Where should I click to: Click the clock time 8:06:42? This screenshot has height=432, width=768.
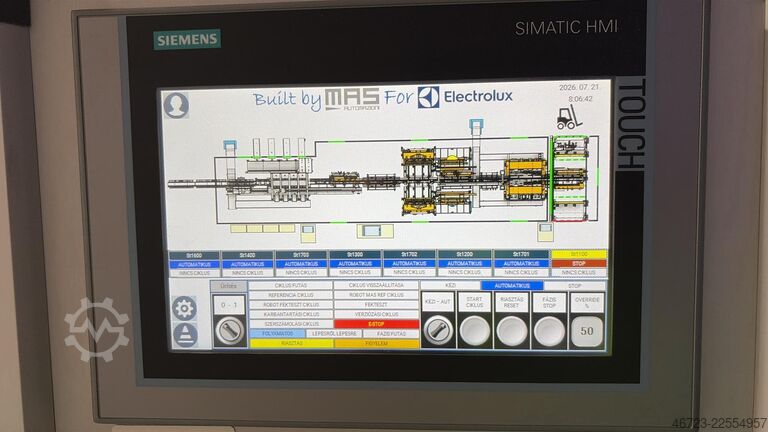point(580,99)
